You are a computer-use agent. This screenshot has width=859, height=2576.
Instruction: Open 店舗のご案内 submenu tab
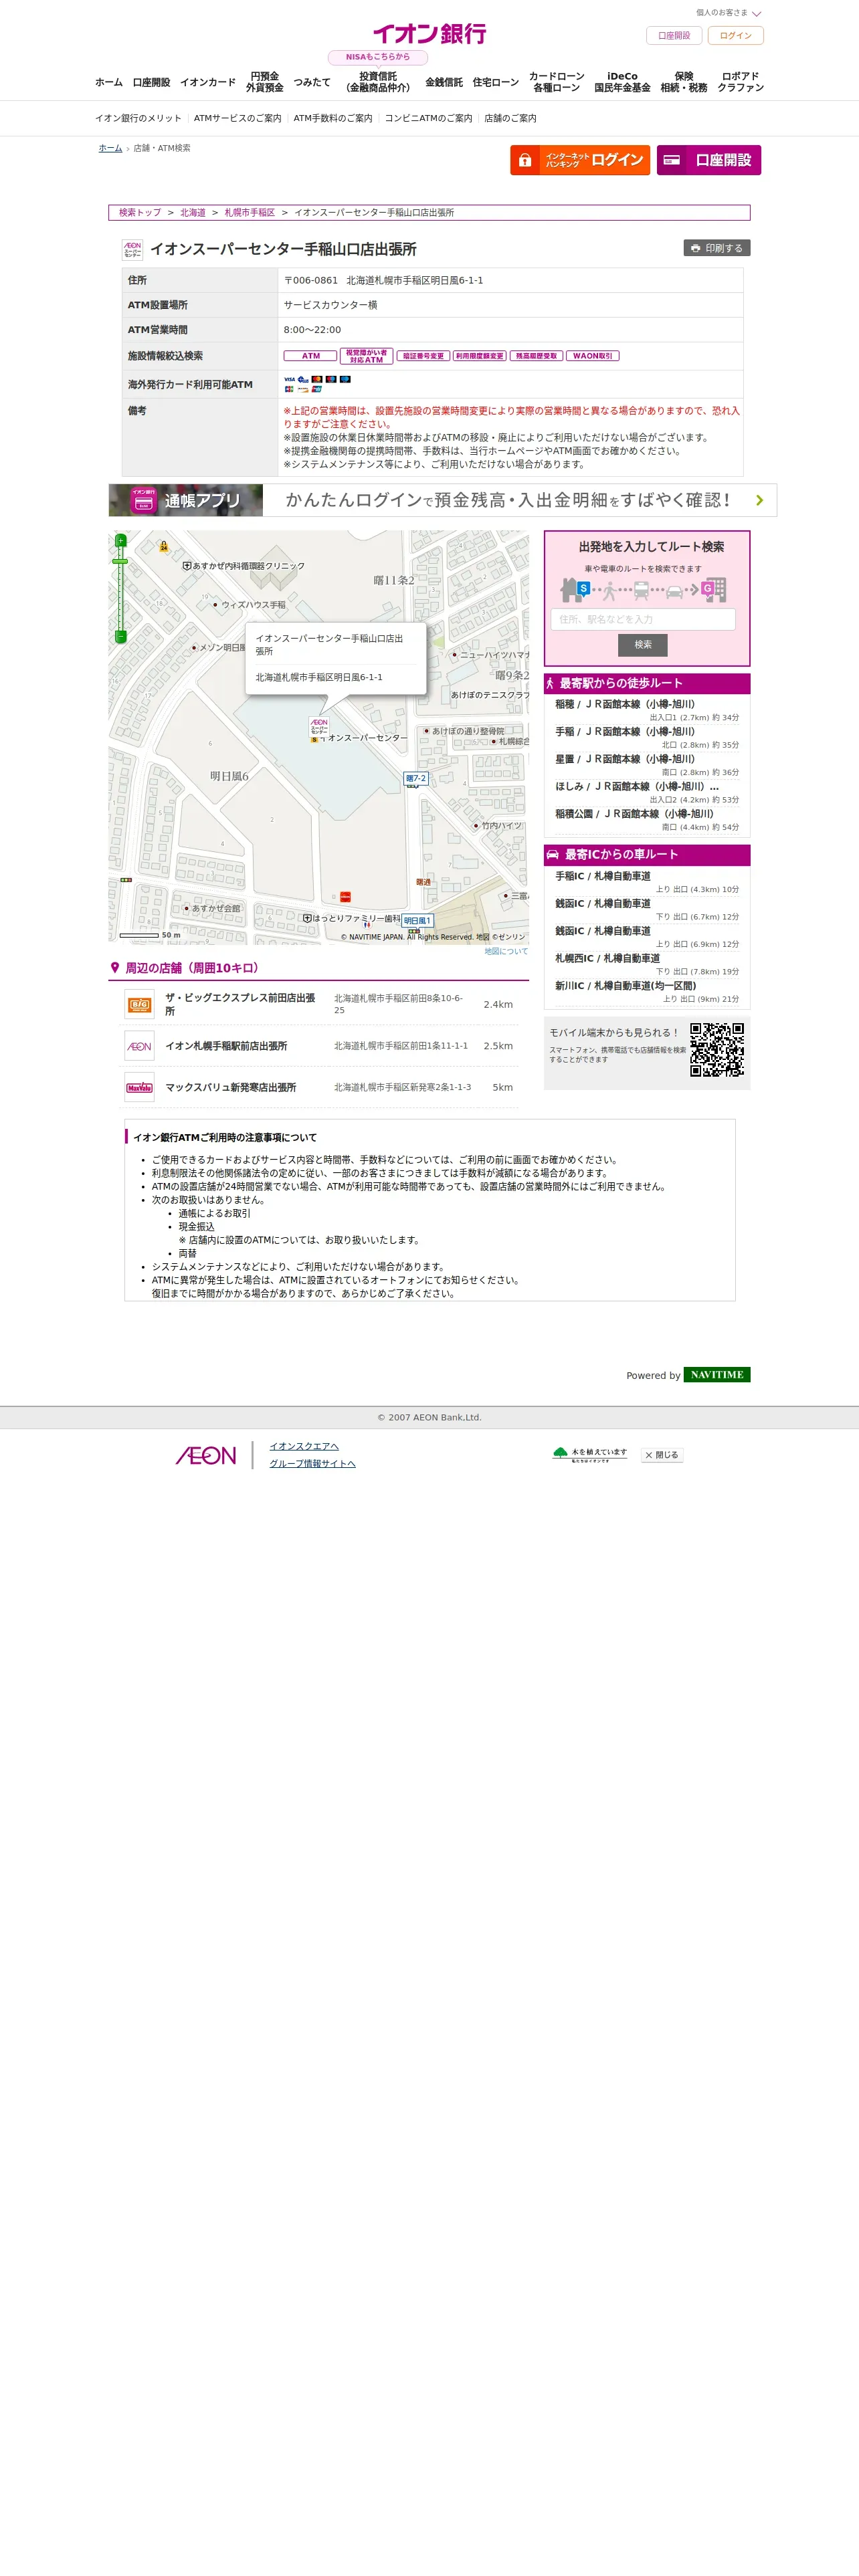tap(510, 118)
